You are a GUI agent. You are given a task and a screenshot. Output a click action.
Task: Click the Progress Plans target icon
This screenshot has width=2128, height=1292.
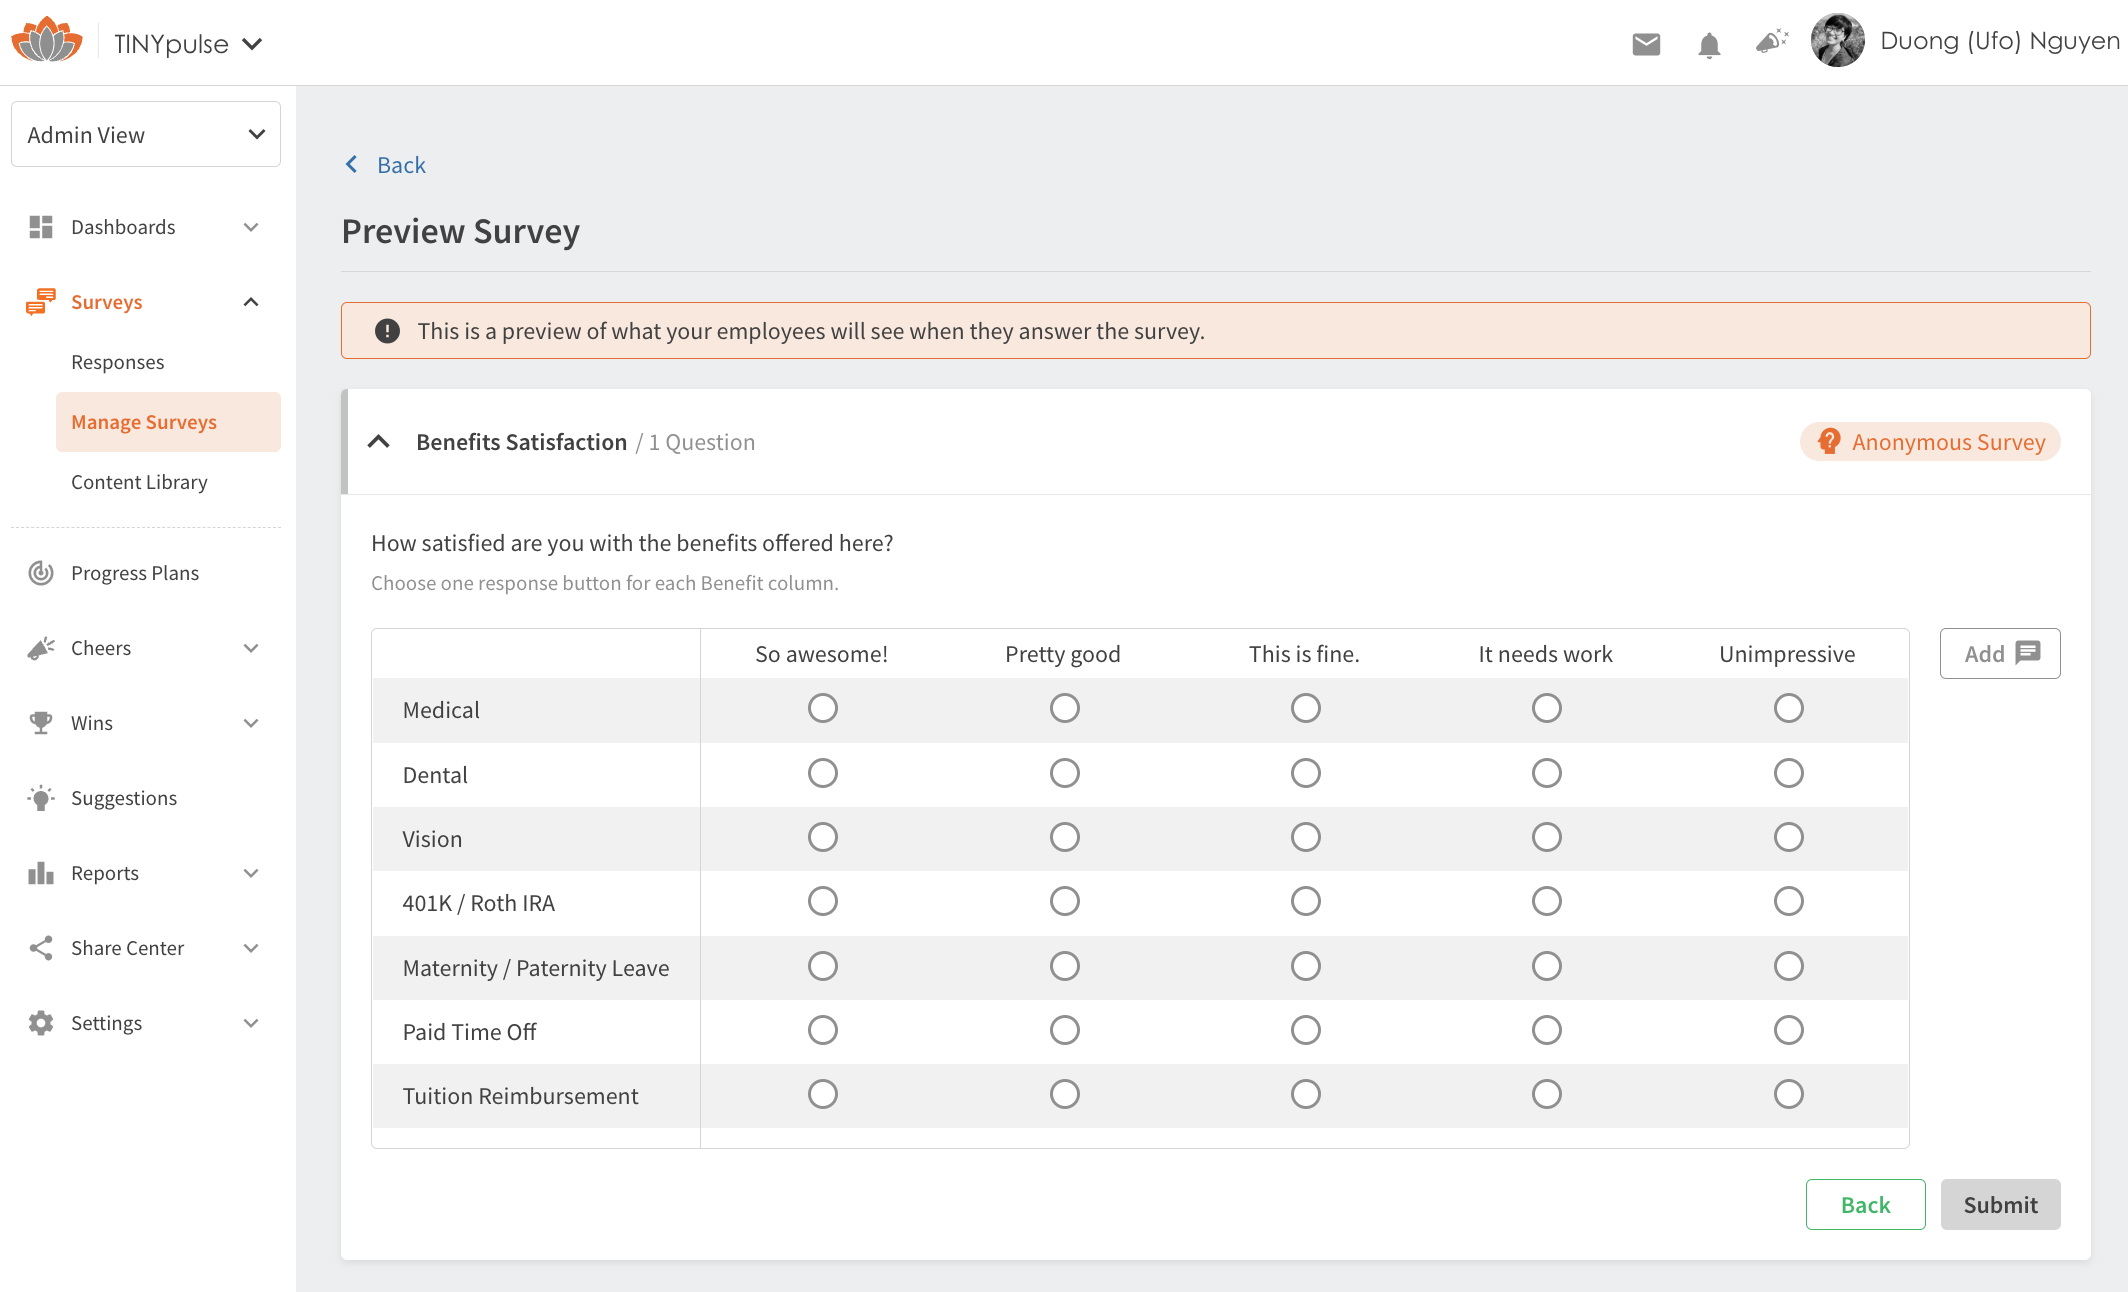click(x=41, y=573)
